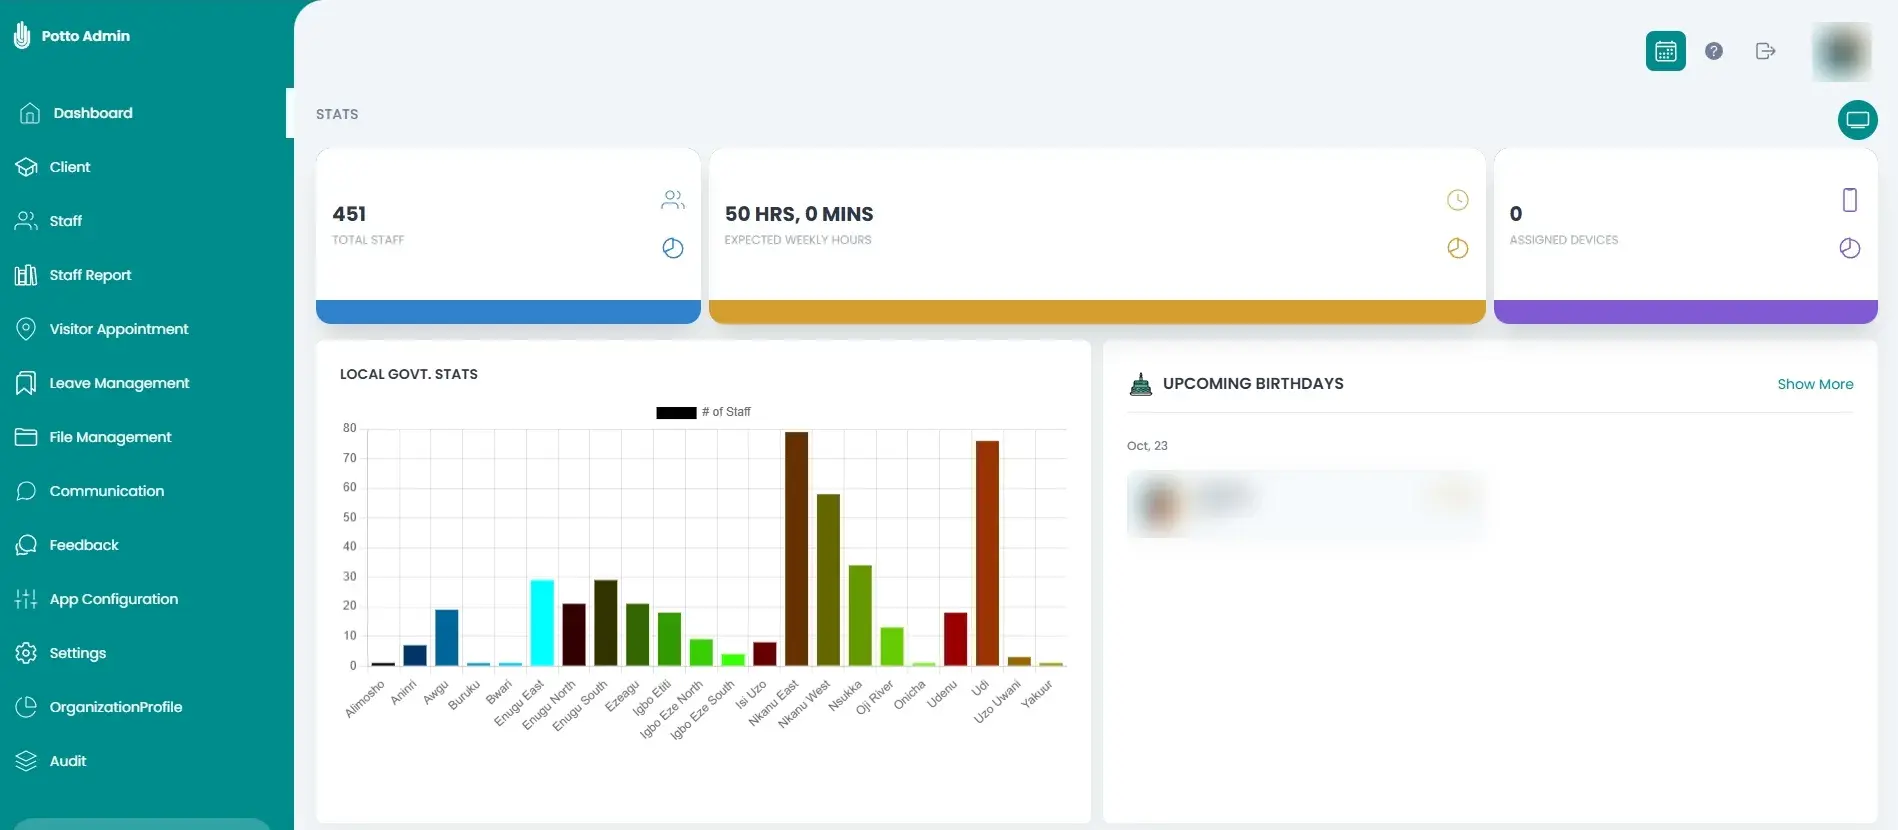
Task: Click the '50 HRS, 0 MINS' value
Action: coord(799,214)
